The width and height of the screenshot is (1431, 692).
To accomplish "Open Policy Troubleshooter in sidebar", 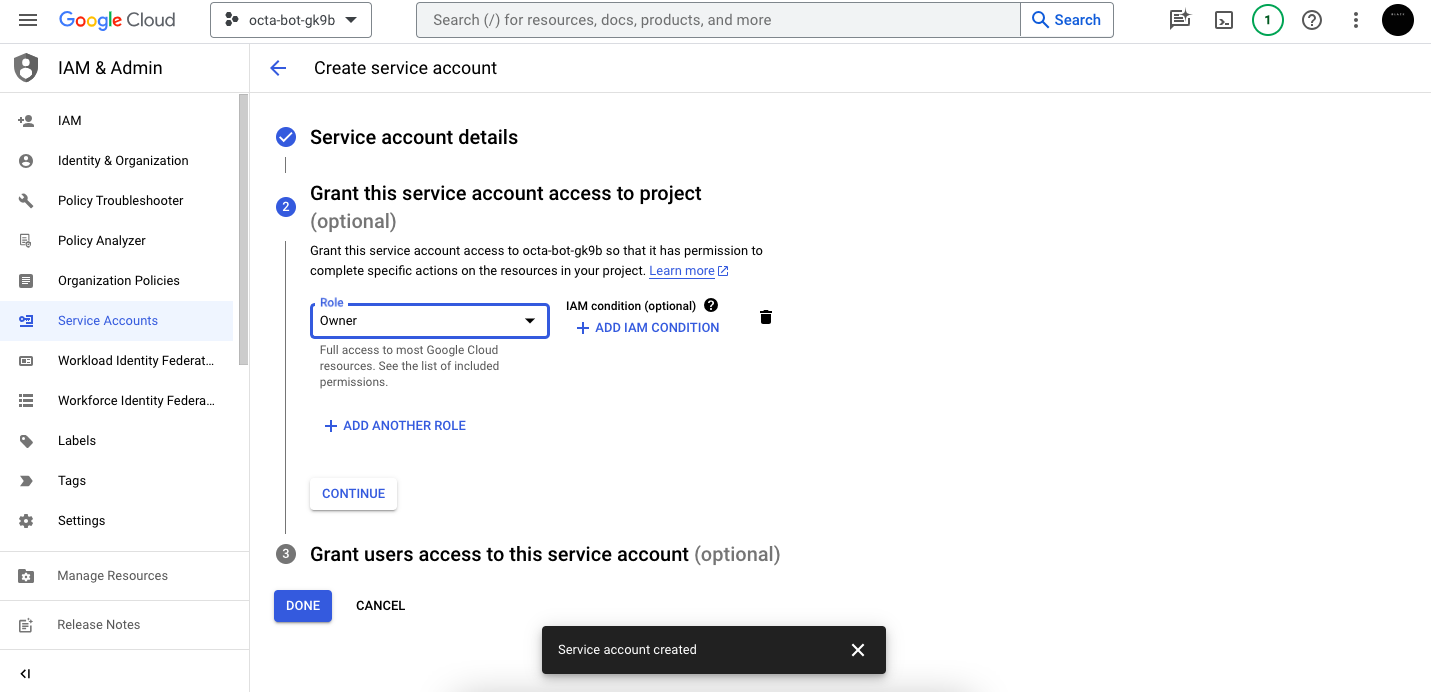I will click(120, 201).
